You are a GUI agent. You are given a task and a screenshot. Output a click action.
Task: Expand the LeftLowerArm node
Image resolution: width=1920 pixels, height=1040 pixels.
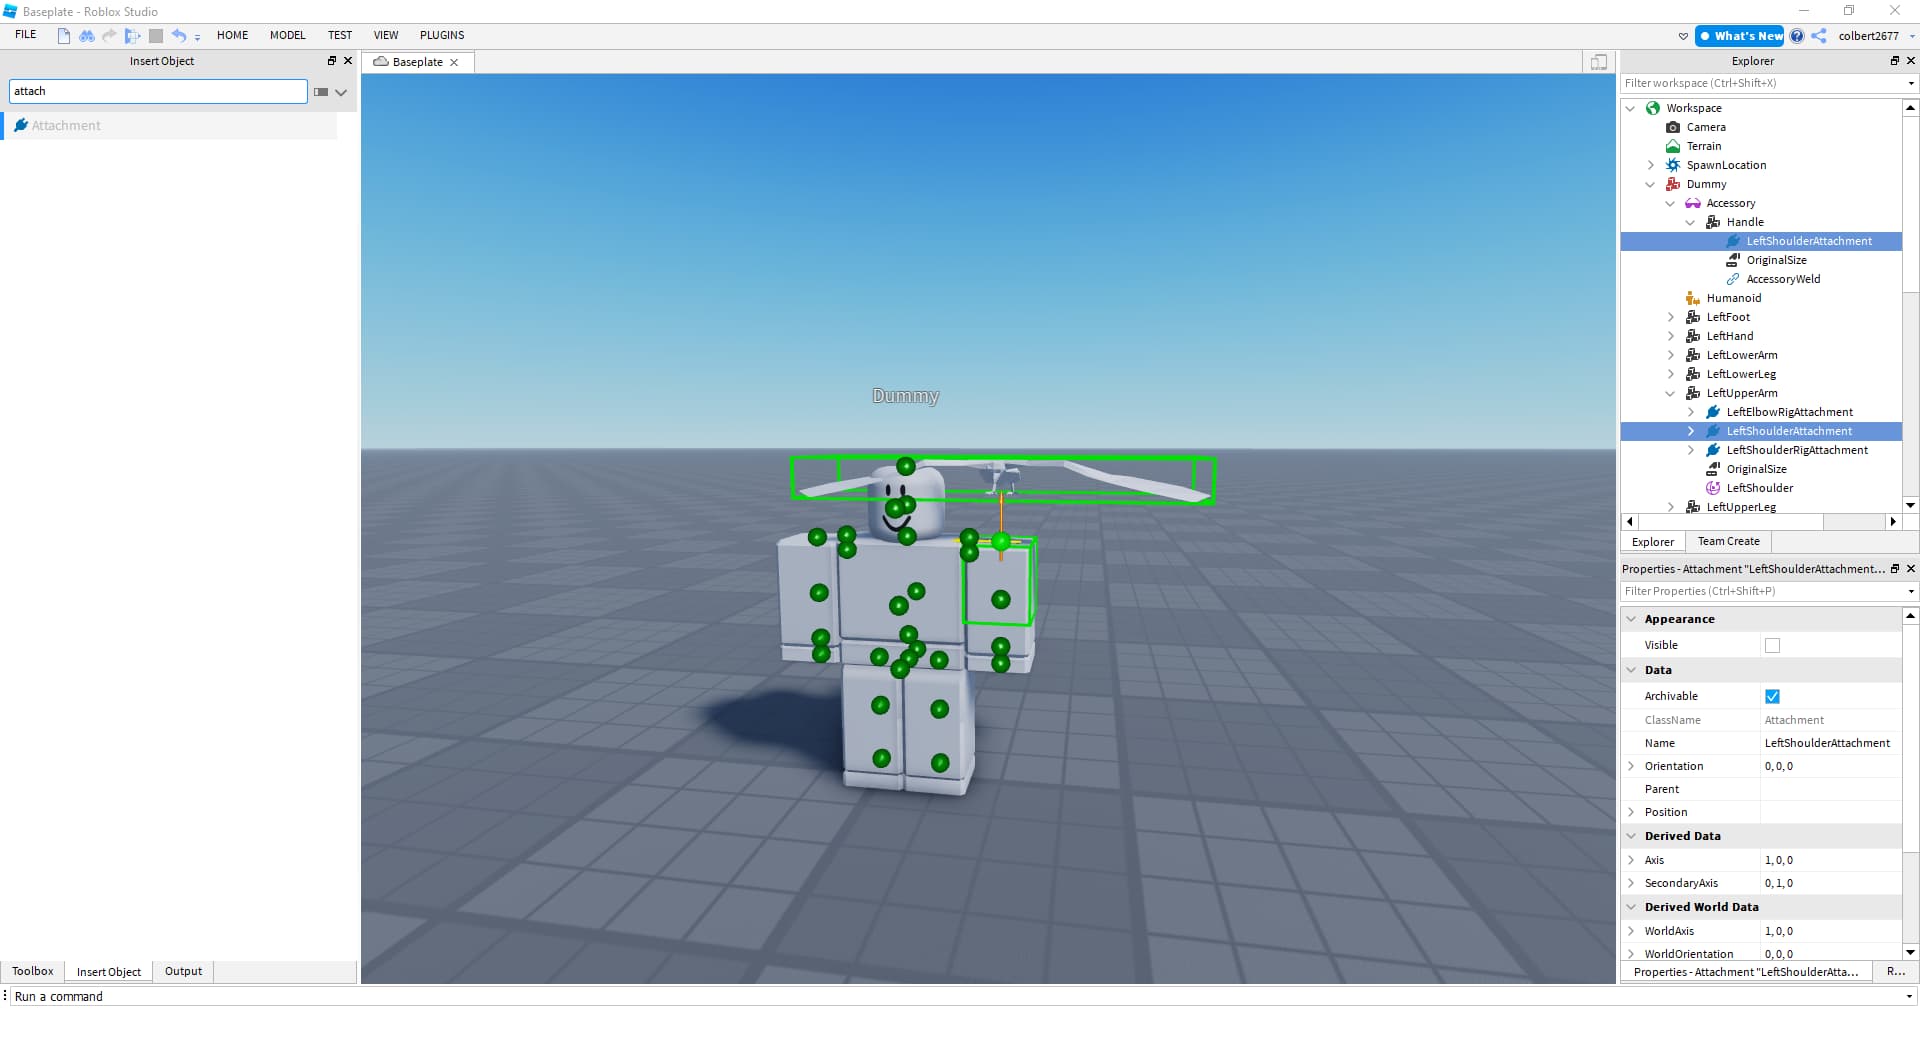[1671, 355]
